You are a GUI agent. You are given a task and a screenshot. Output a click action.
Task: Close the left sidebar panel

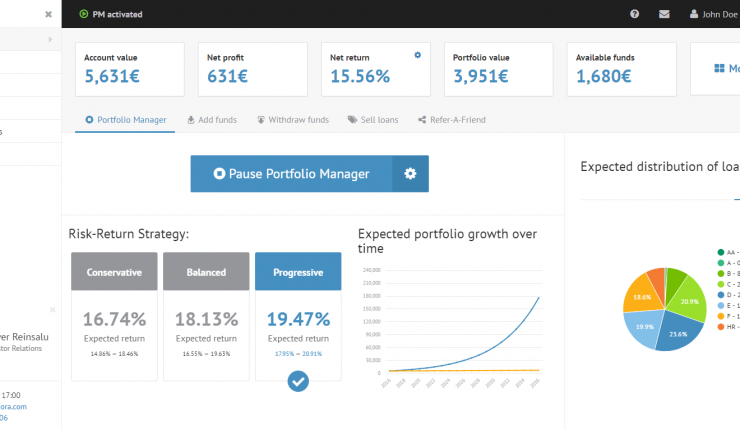48,14
